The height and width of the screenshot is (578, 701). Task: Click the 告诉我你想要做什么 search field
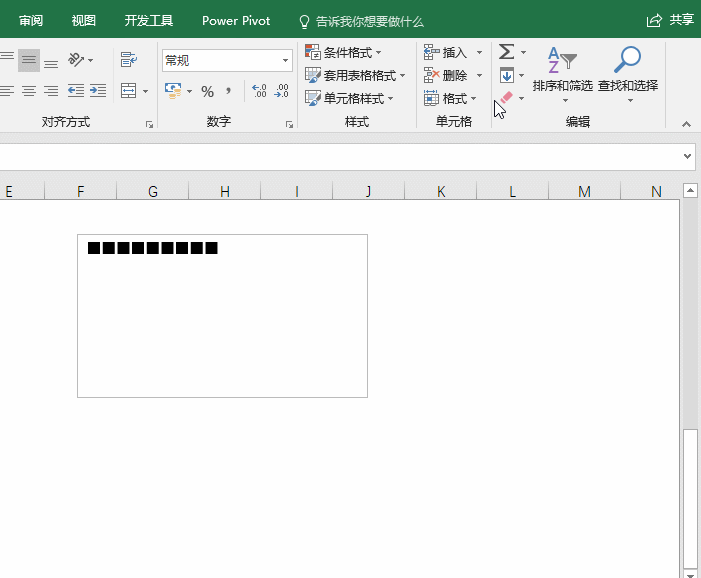point(361,21)
